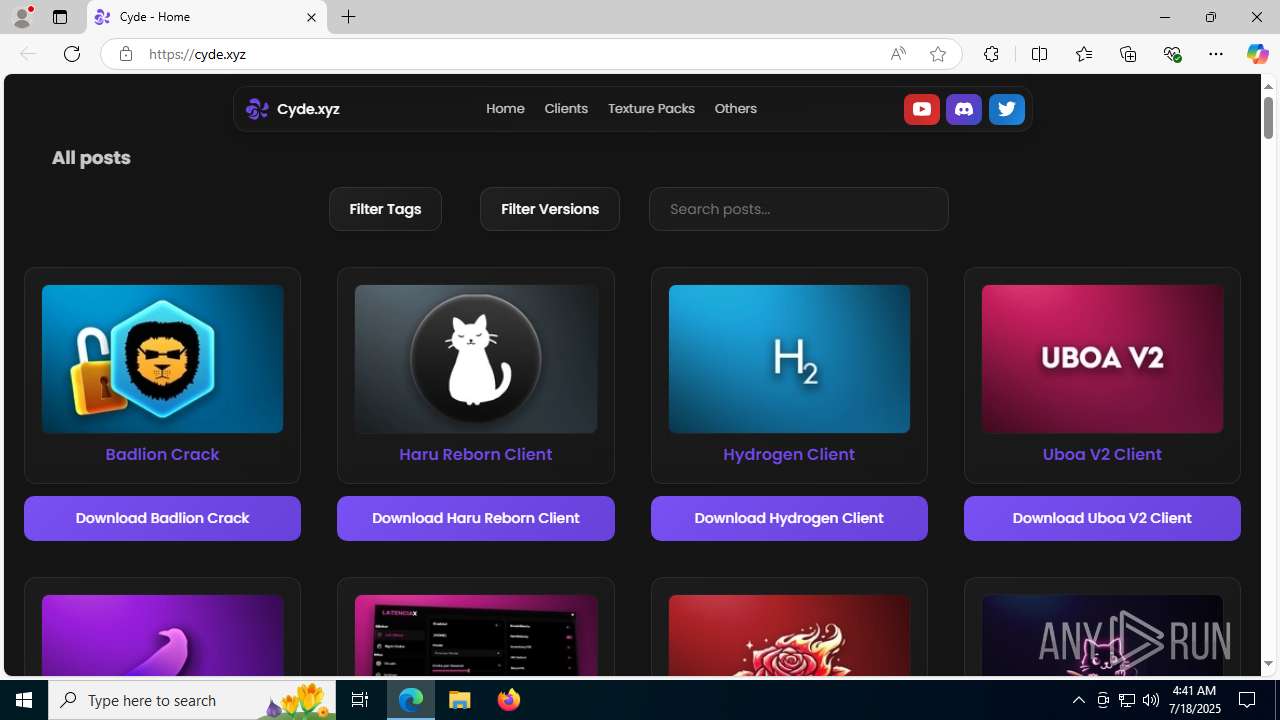1280x720 pixels.
Task: Open the Hydrogen Client title link
Action: pos(789,454)
